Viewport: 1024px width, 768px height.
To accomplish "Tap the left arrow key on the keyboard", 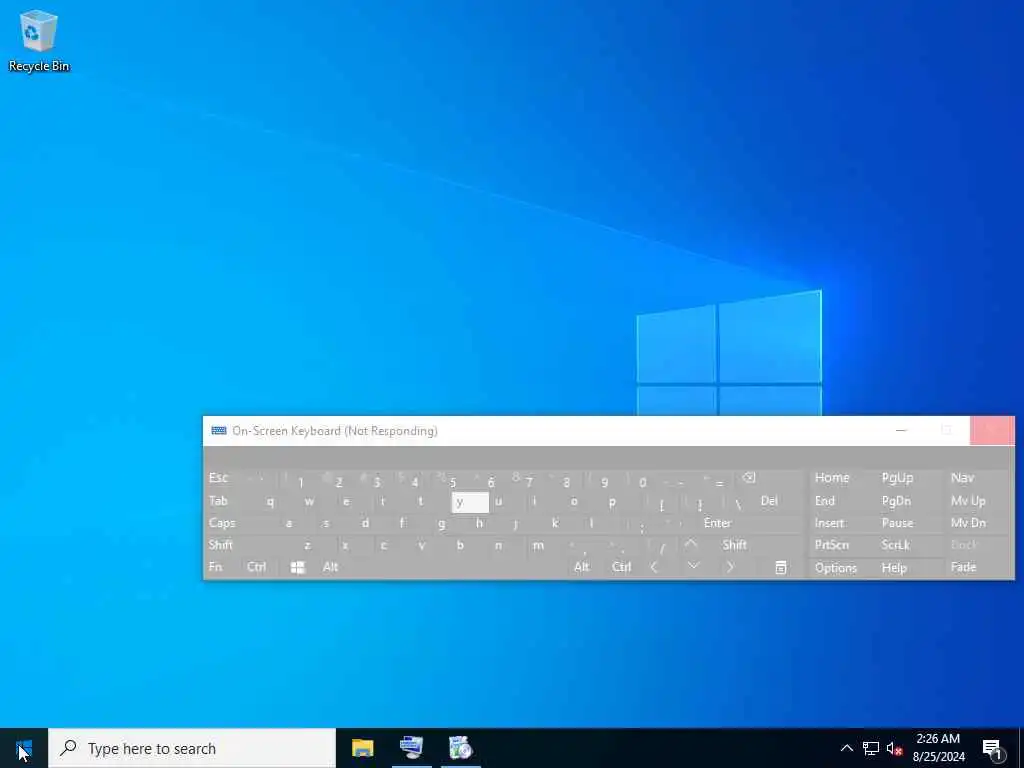I will pyautogui.click(x=654, y=567).
